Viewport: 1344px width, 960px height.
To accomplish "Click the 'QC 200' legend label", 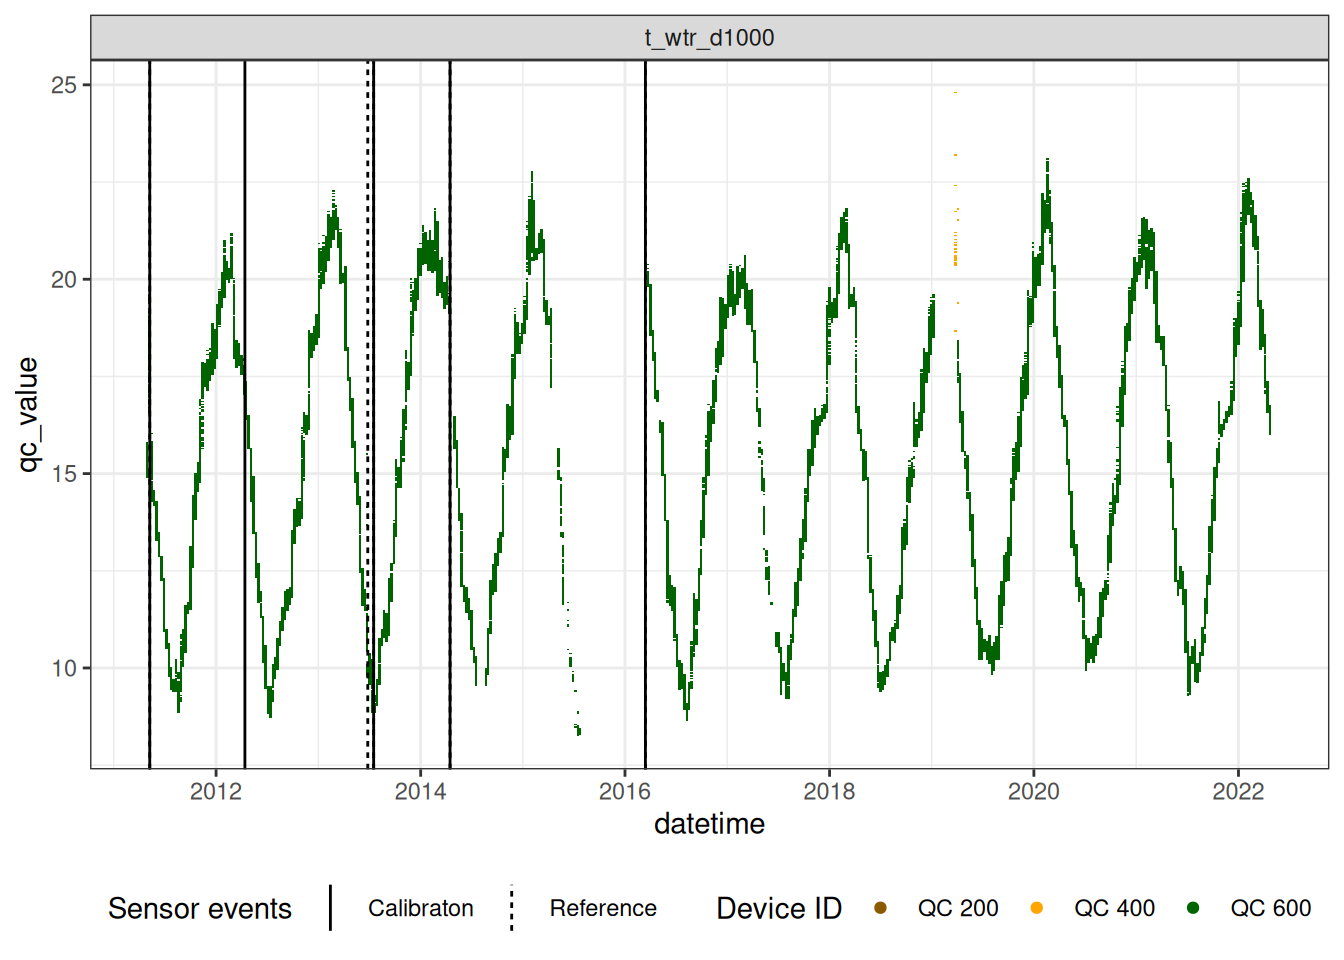I will coord(958,908).
